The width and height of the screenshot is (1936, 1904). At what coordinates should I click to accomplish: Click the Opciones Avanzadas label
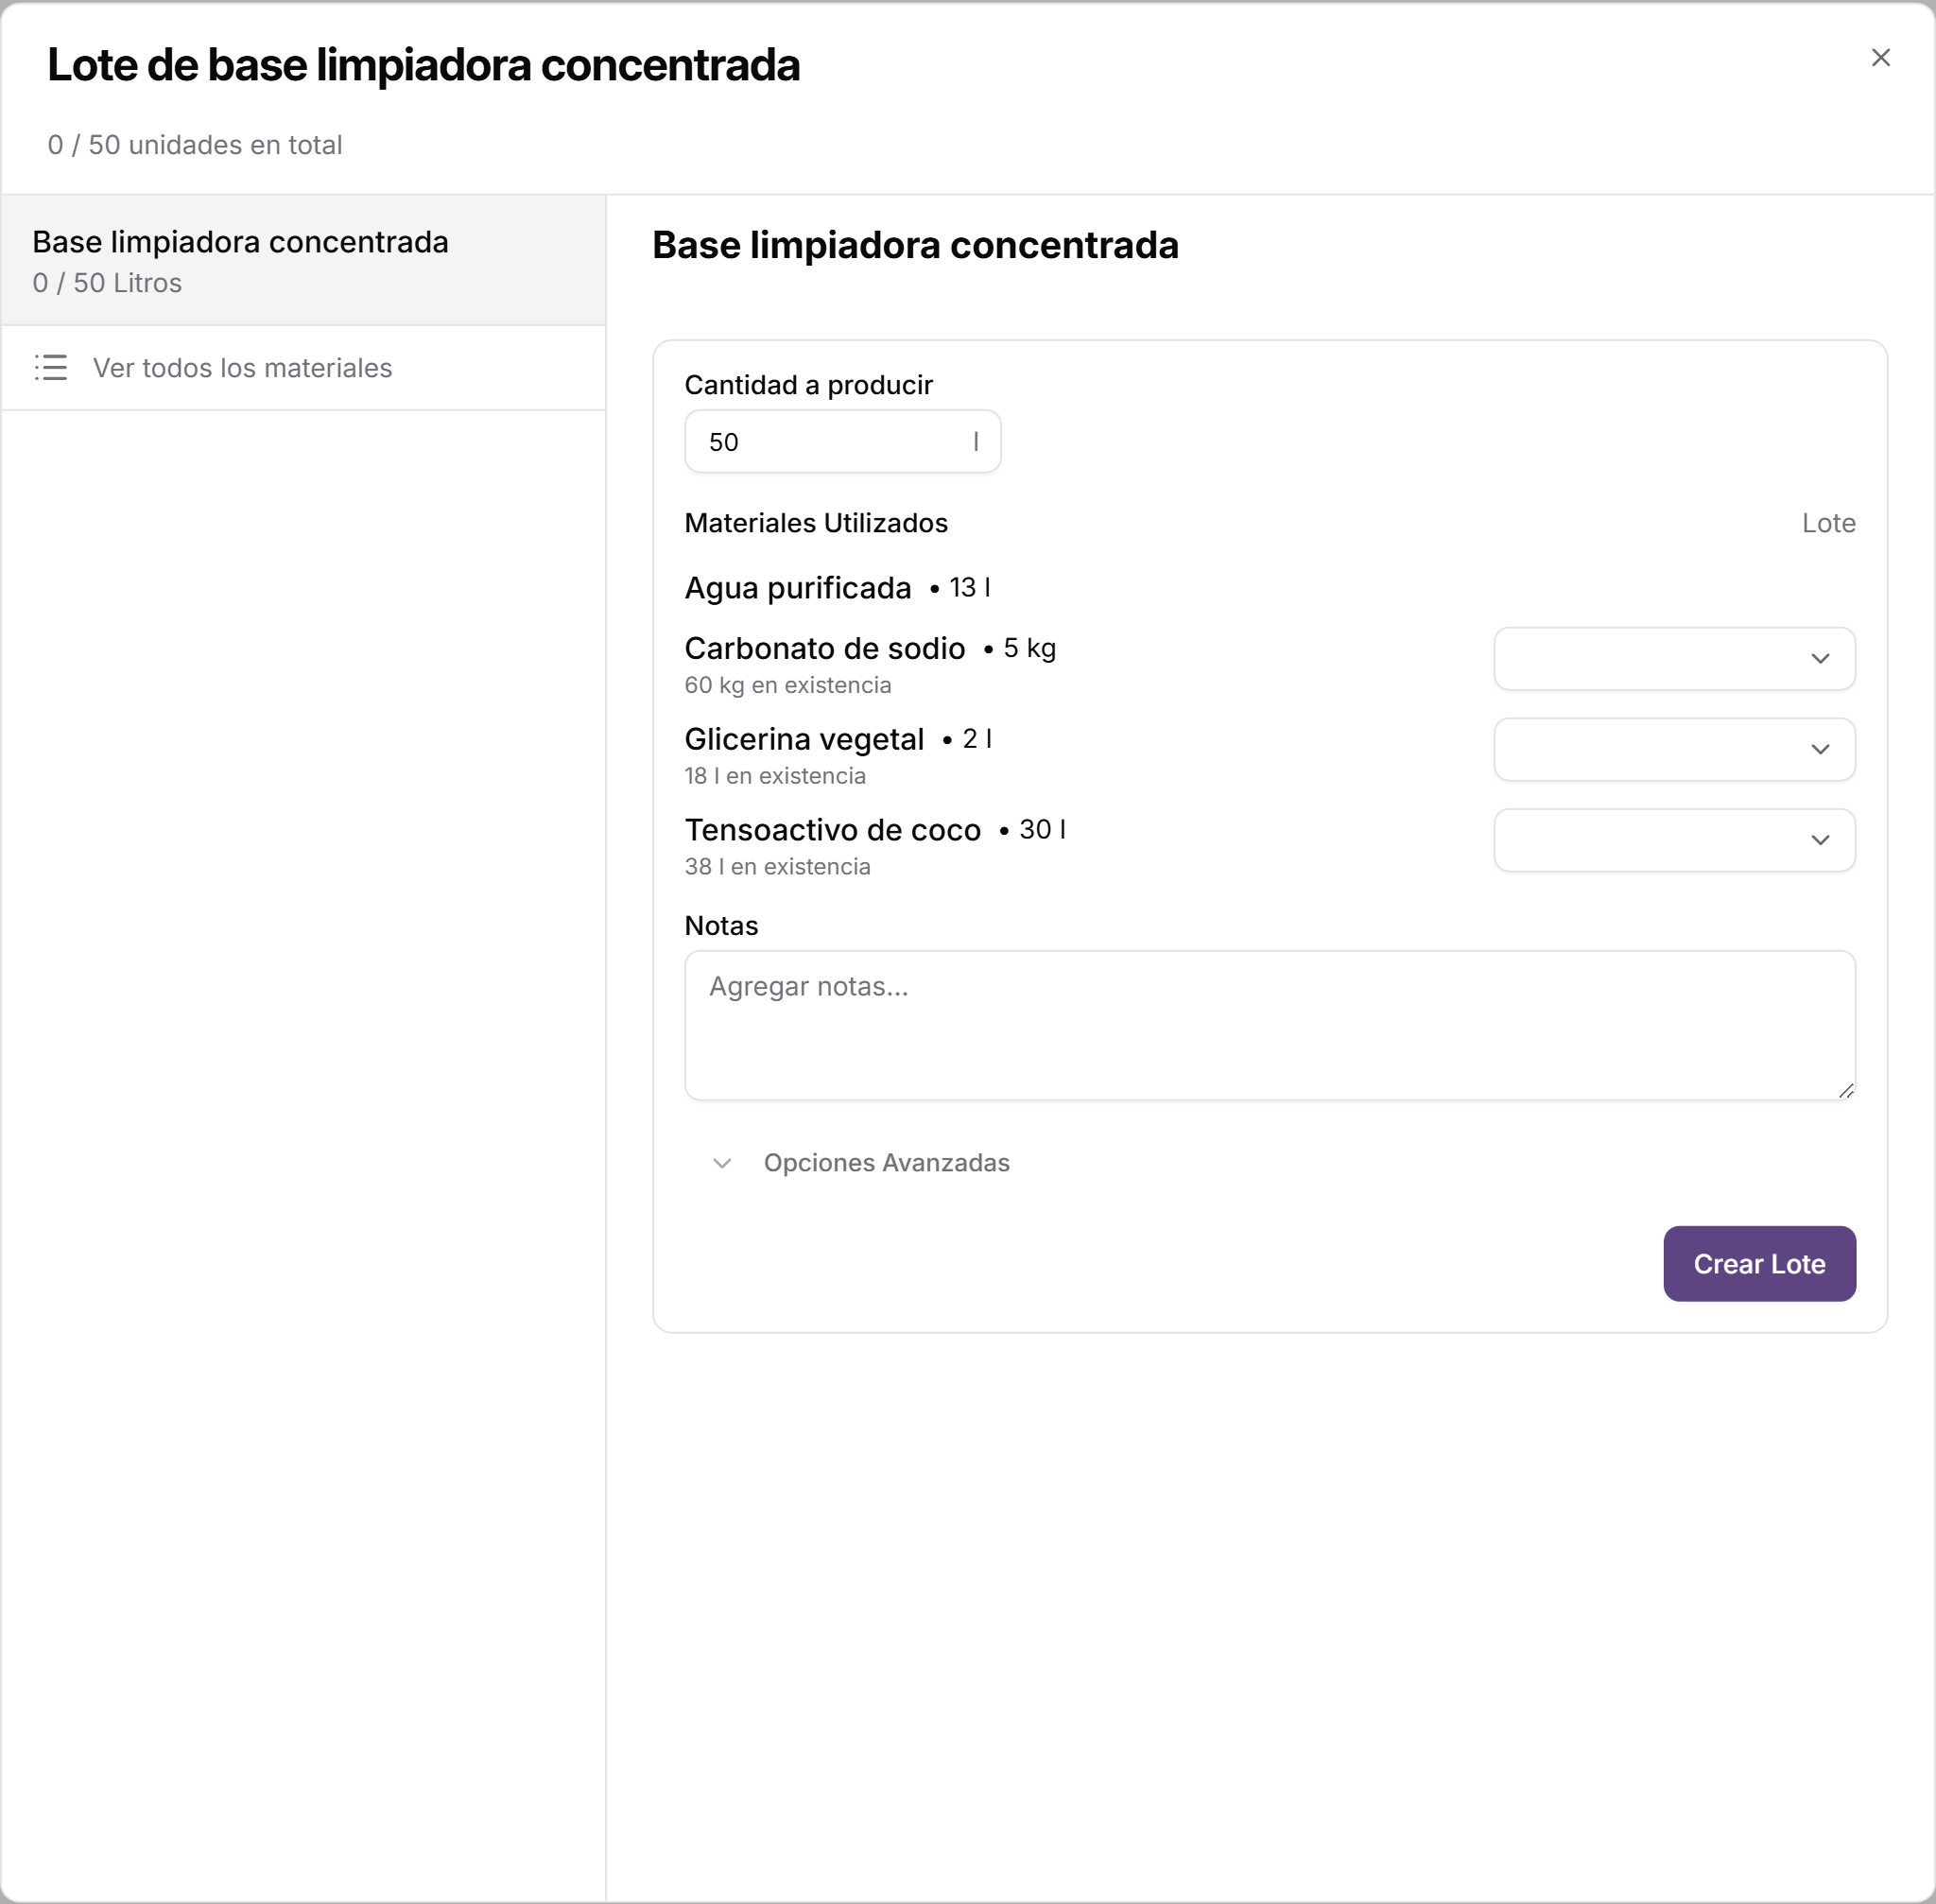pos(887,1163)
